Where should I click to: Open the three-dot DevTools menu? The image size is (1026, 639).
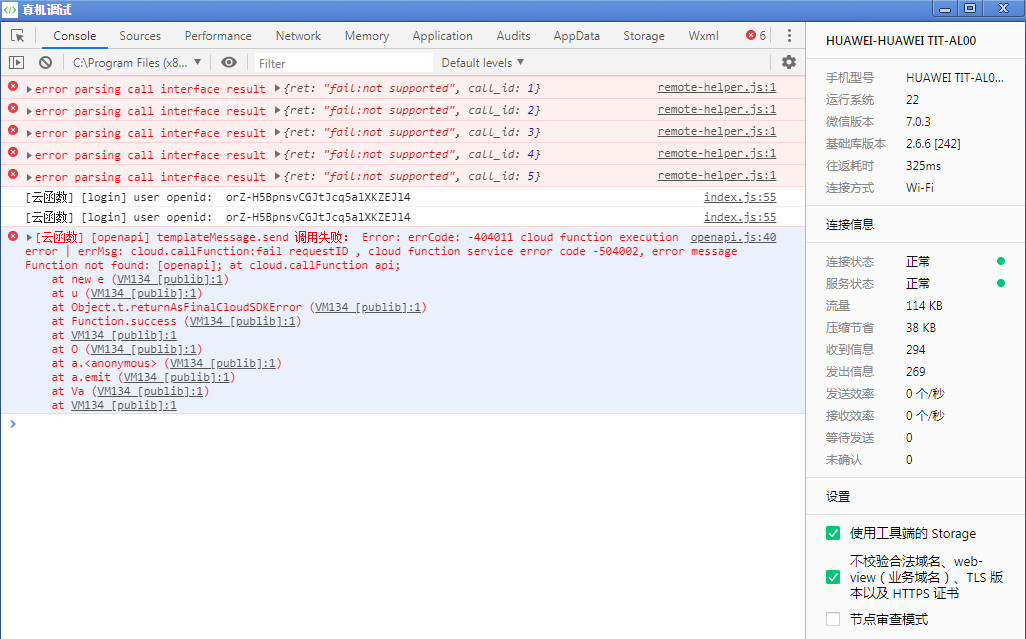789,36
